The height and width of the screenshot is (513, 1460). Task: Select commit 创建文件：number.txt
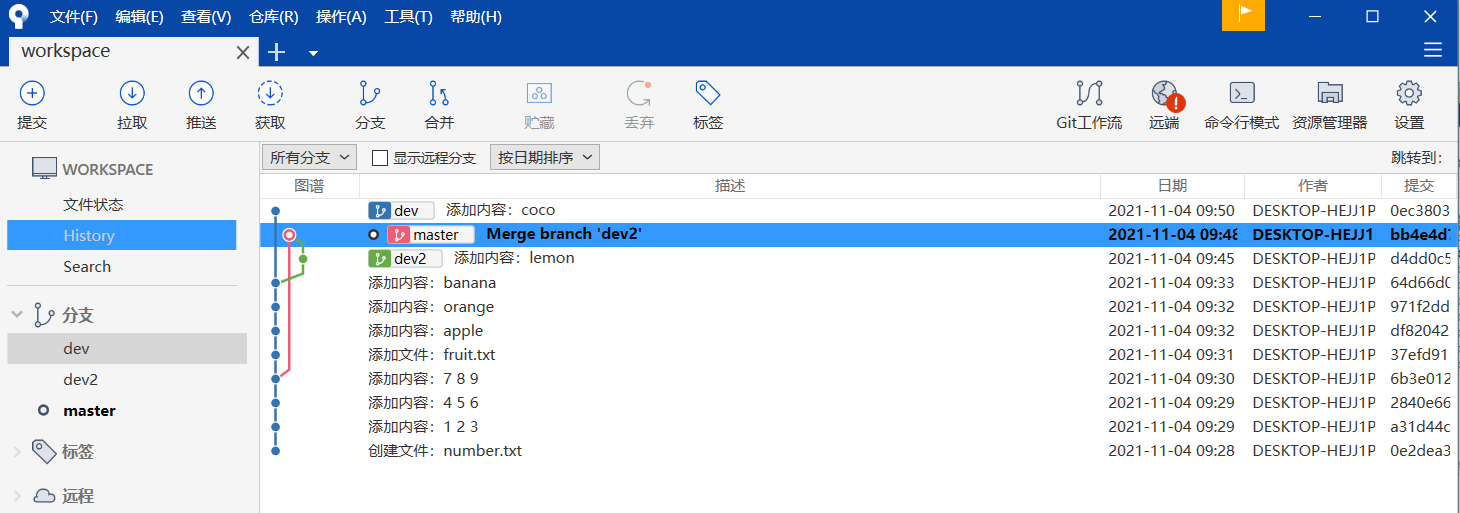(x=858, y=451)
